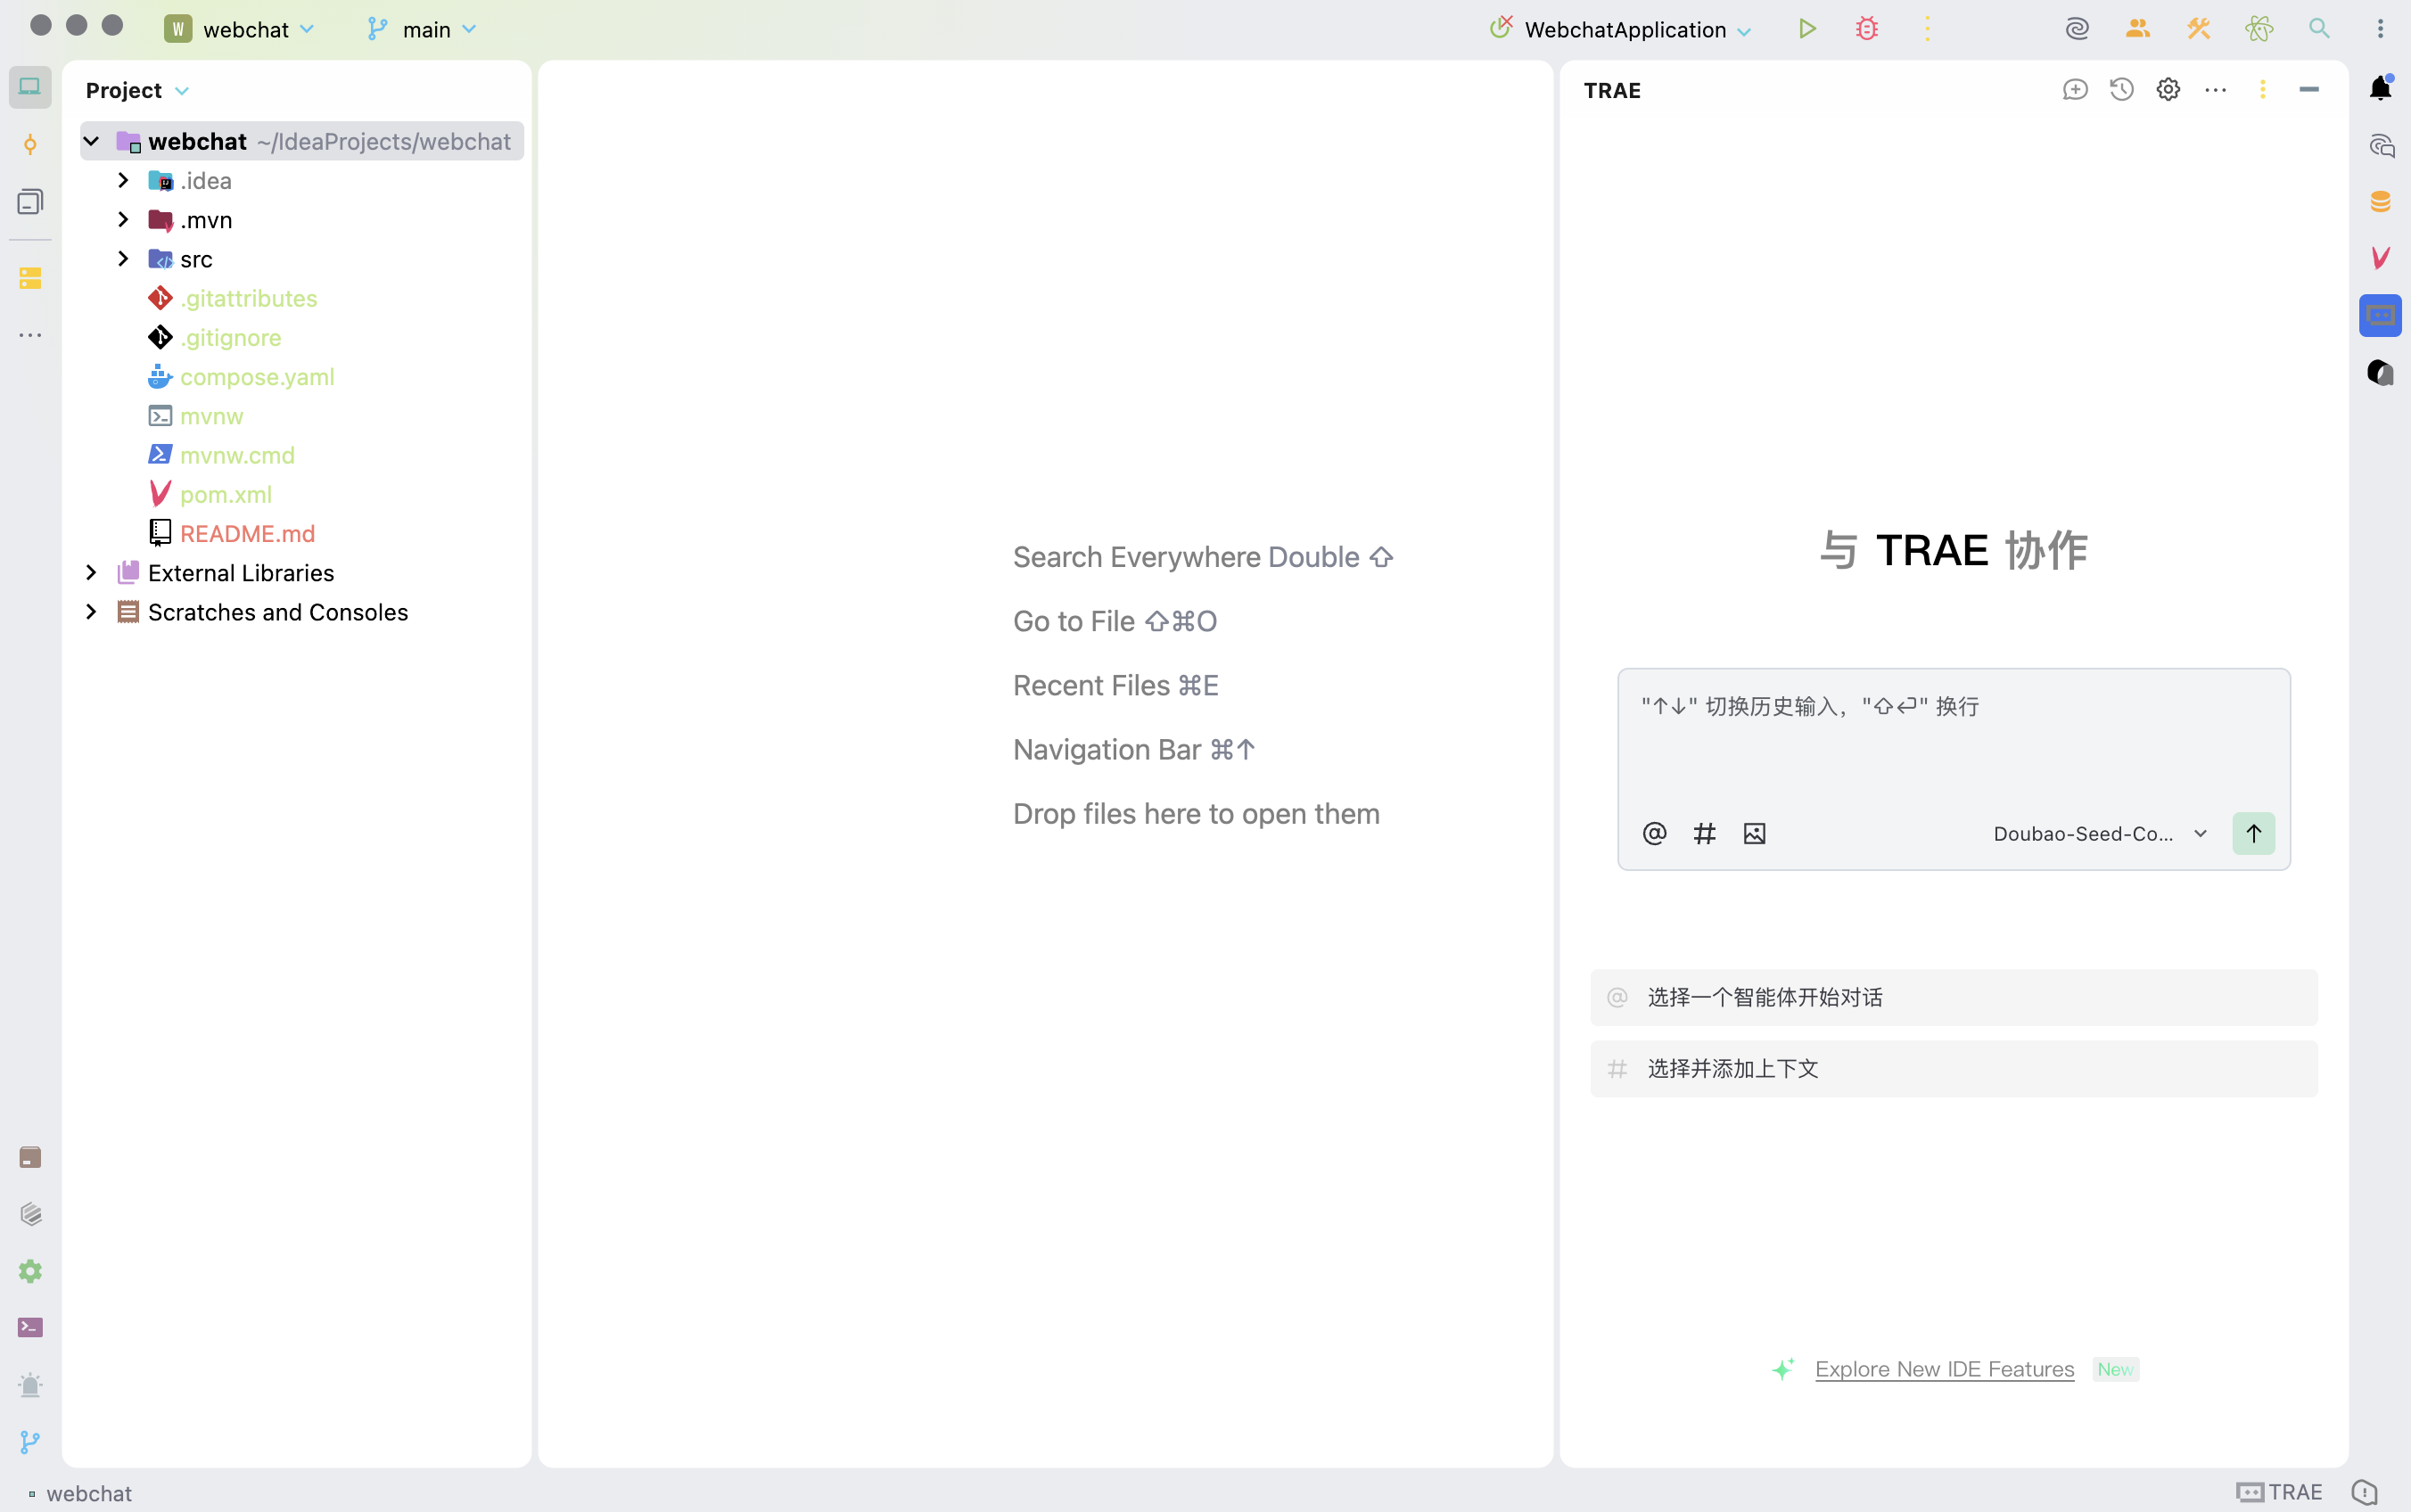Expand Scratches and Consoles node
Viewport: 2411px width, 1512px height.
[91, 611]
